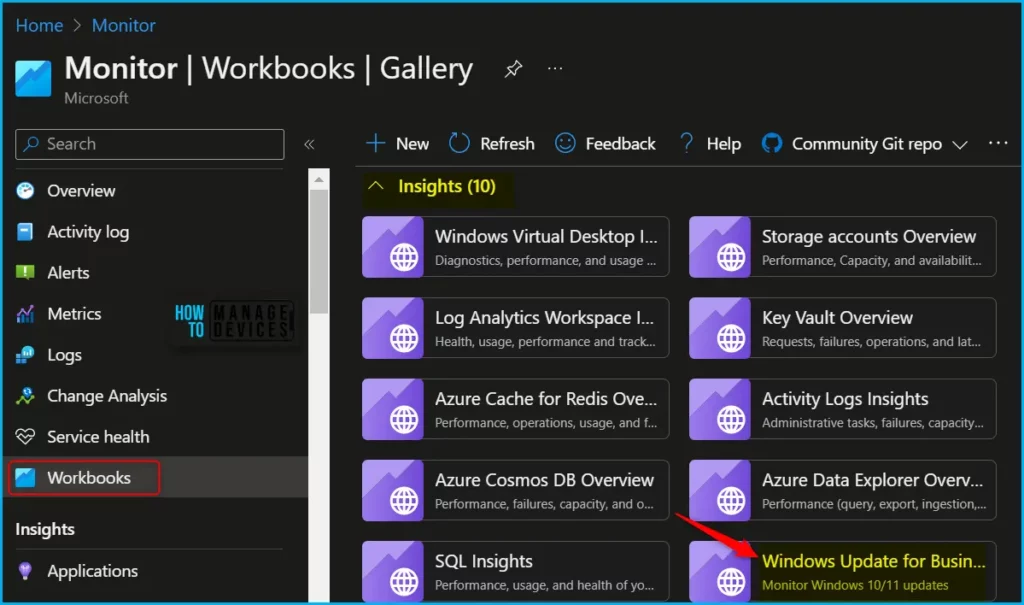
Task: Open Applications under Insights
Action: (x=92, y=571)
